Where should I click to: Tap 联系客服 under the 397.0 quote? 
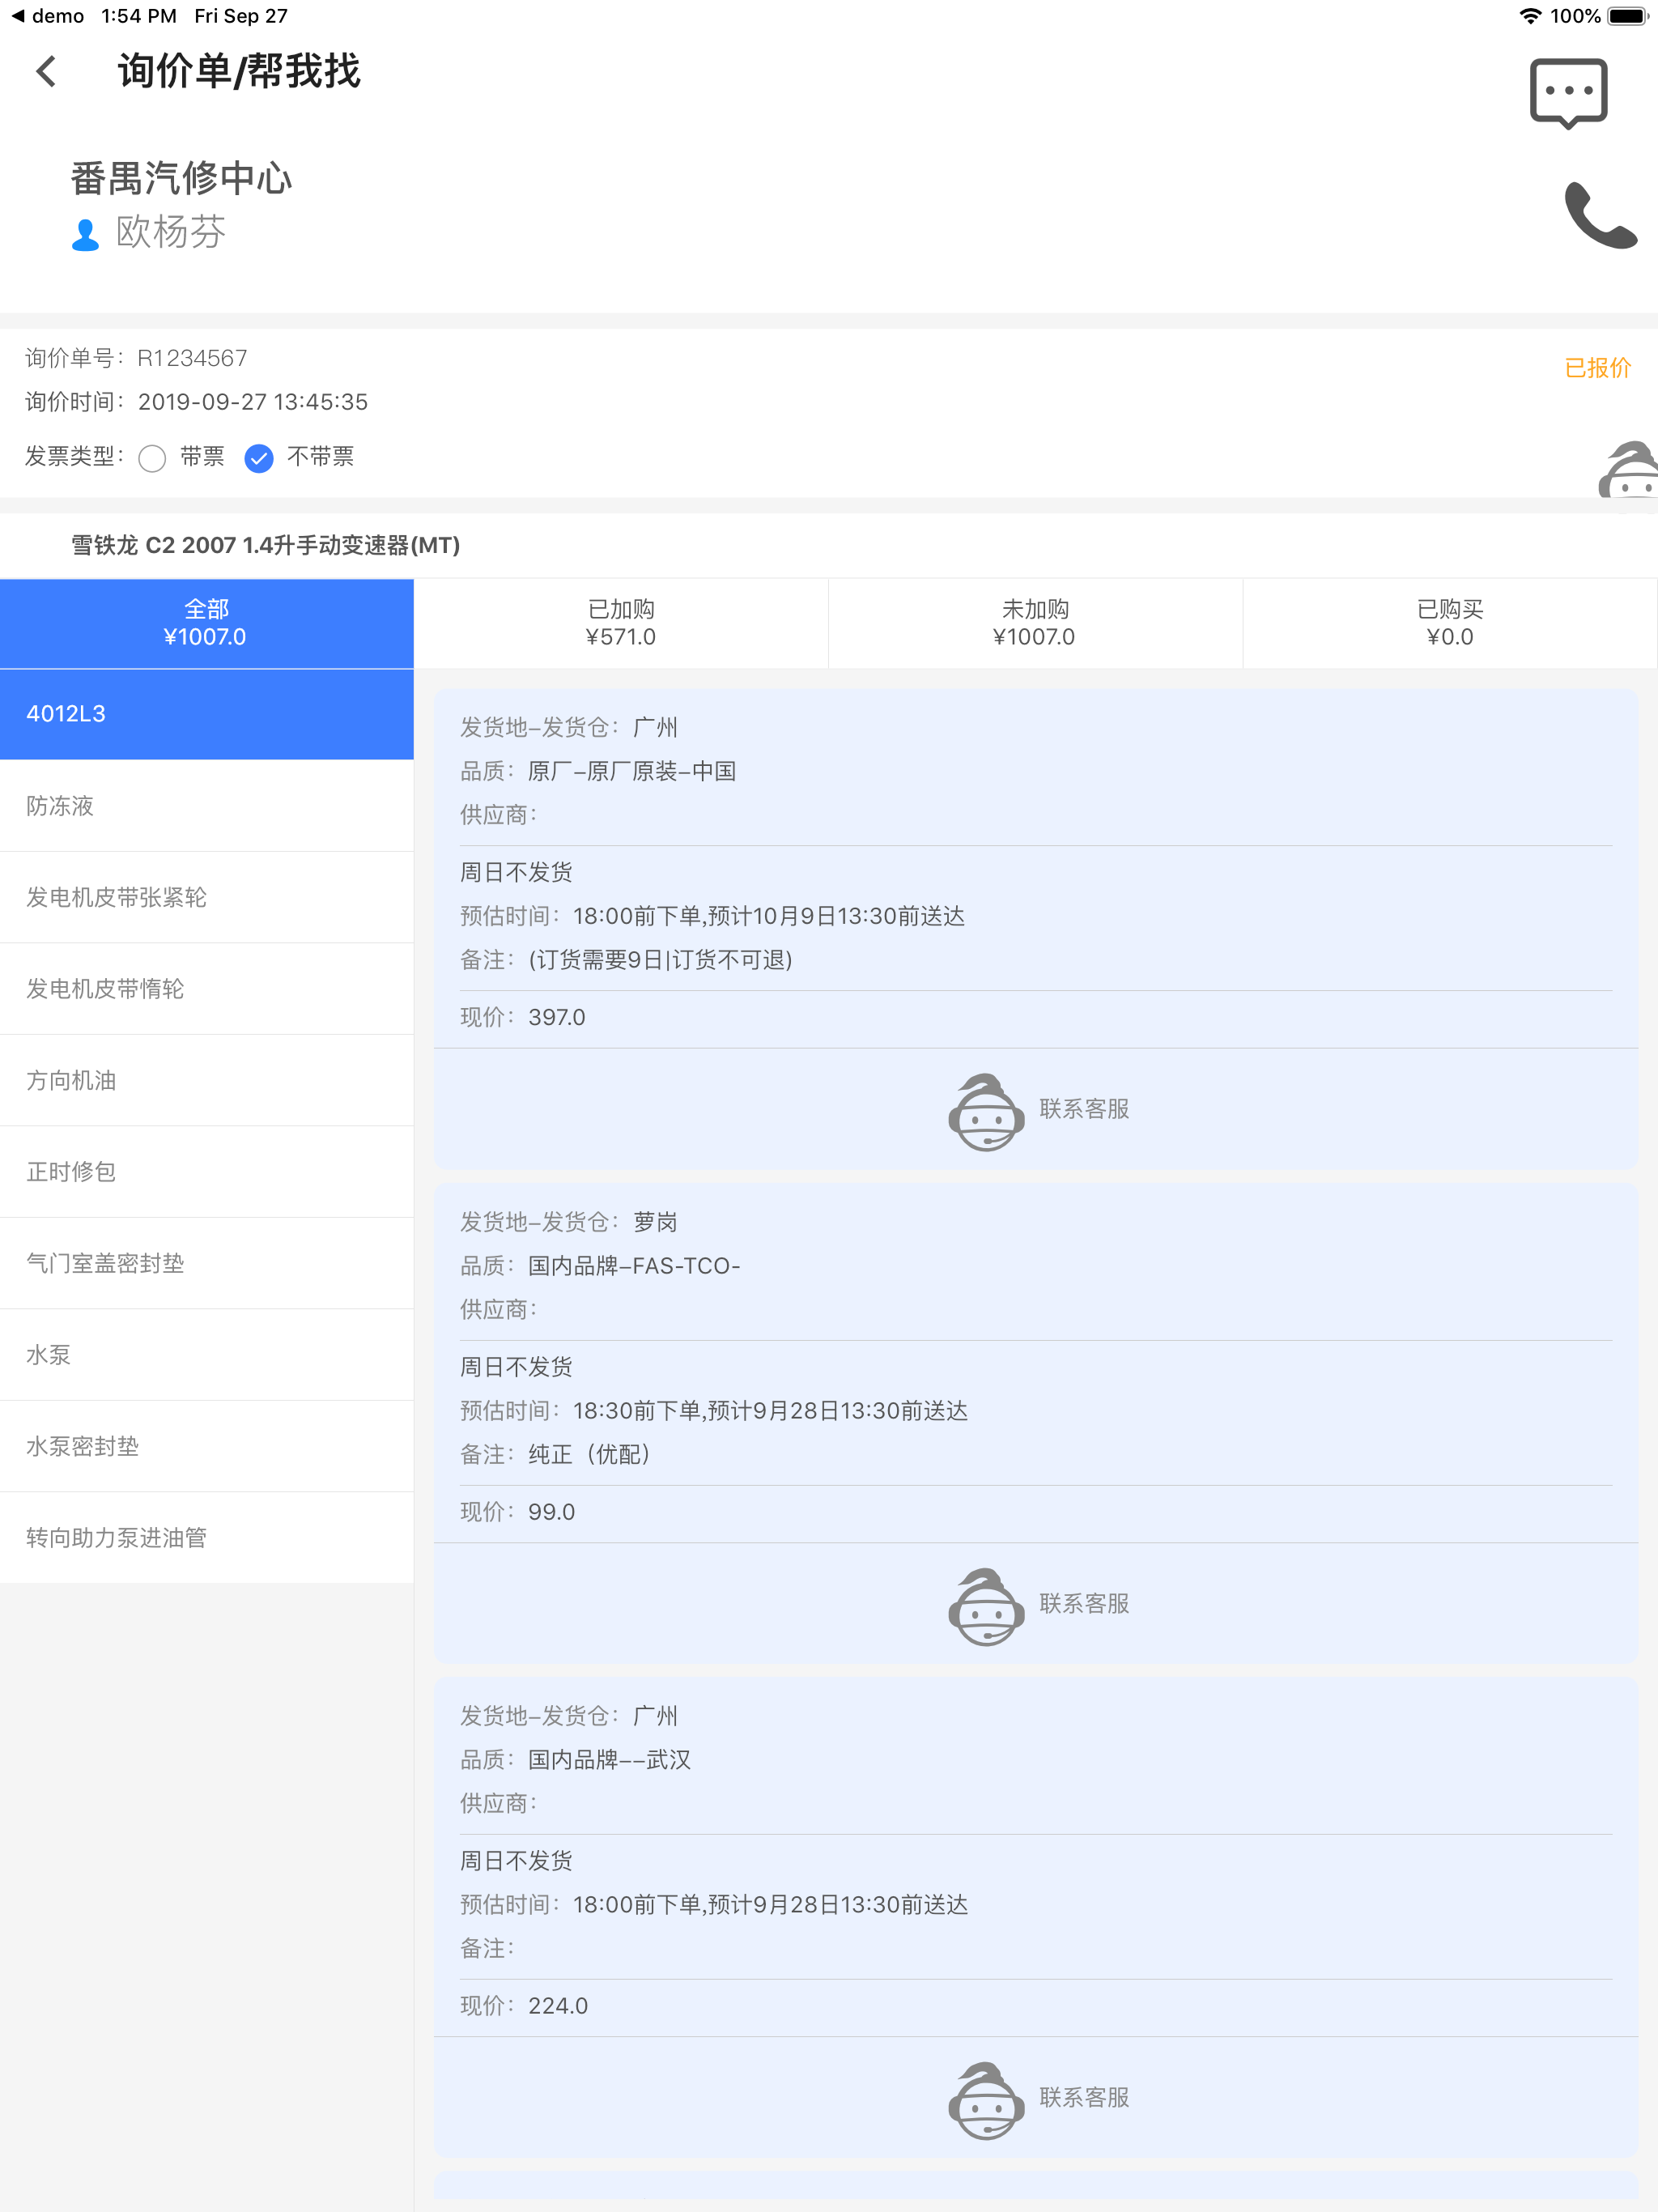(1084, 1109)
